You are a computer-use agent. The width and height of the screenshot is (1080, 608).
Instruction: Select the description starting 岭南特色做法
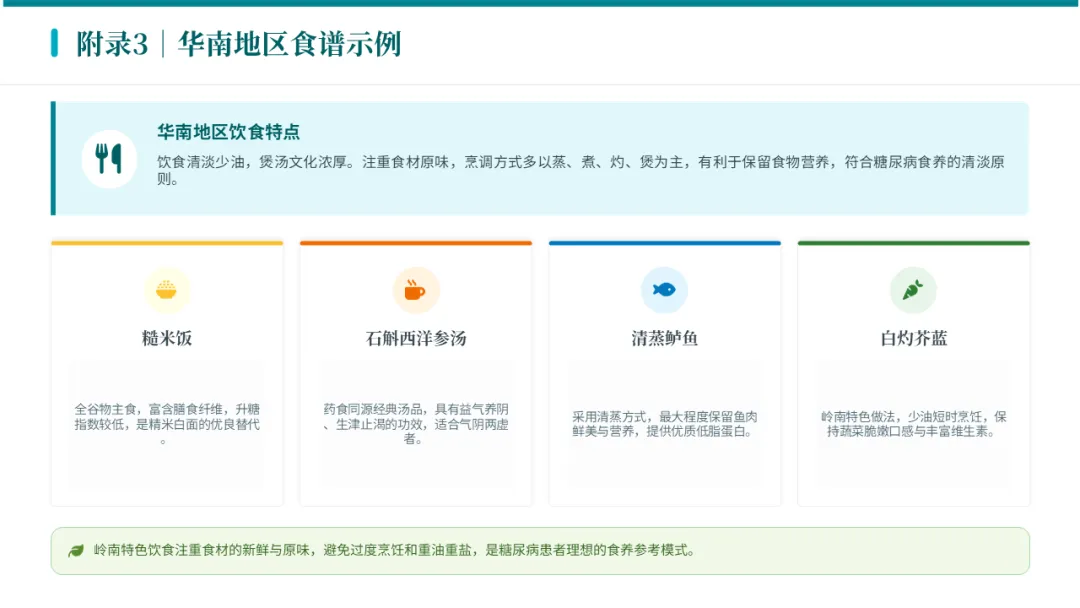click(914, 424)
